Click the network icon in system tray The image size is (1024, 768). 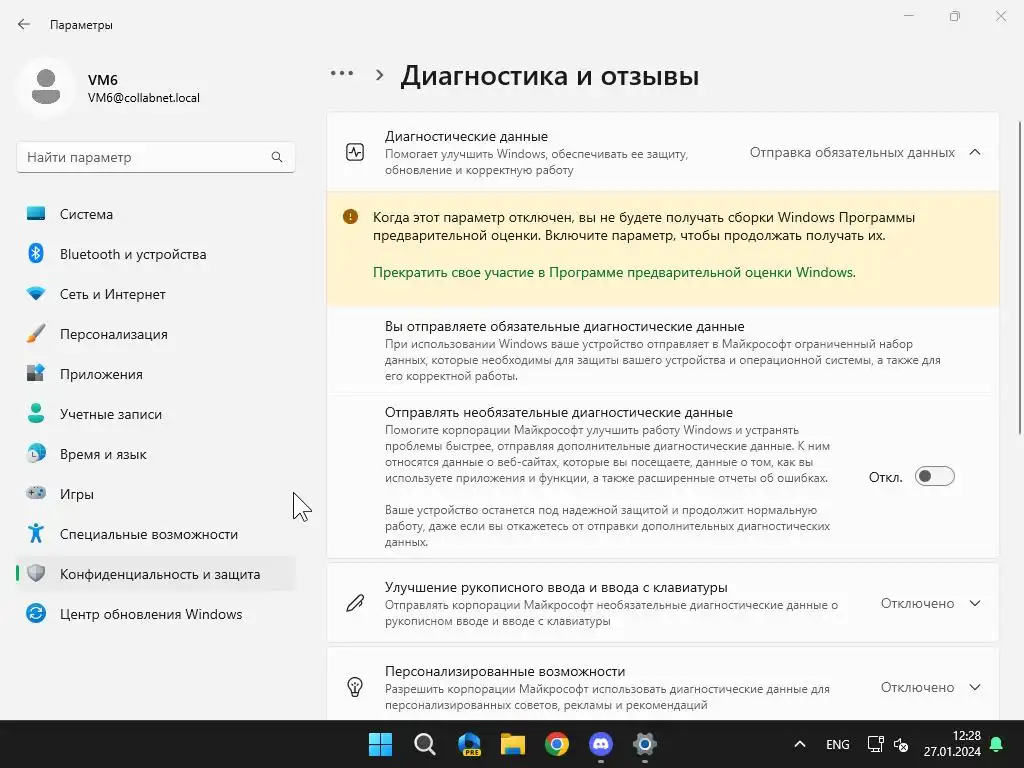(876, 744)
